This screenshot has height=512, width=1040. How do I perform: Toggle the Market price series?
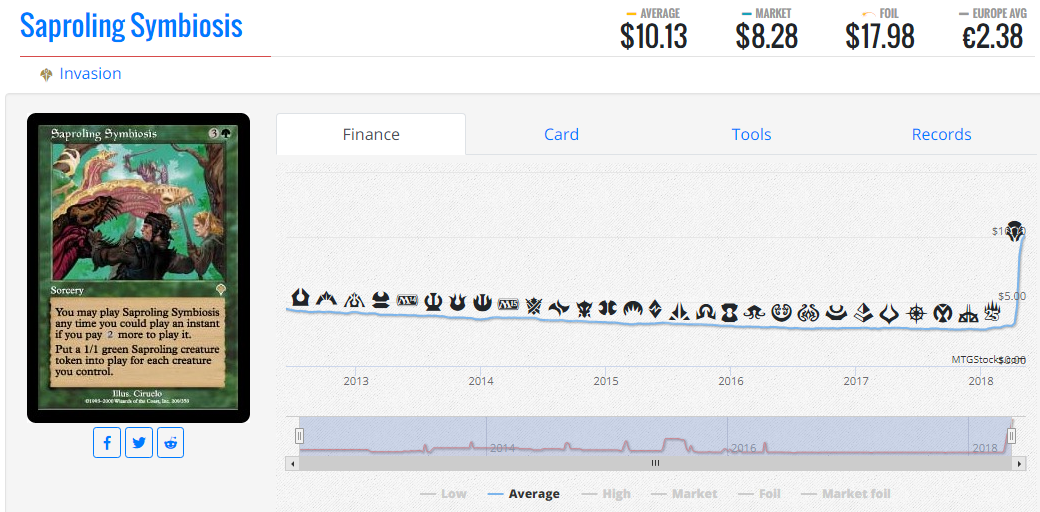(684, 493)
